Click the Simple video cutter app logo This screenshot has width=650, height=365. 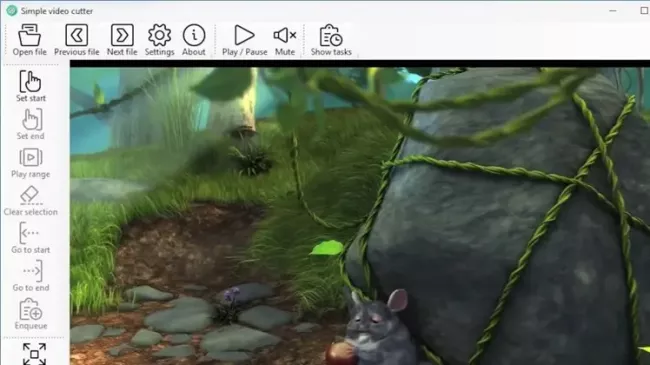(12, 11)
